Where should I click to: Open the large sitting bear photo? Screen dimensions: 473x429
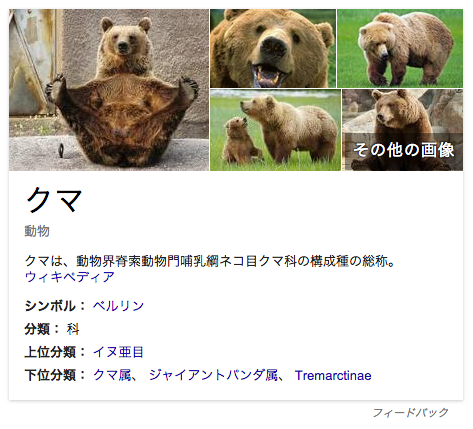pos(109,90)
